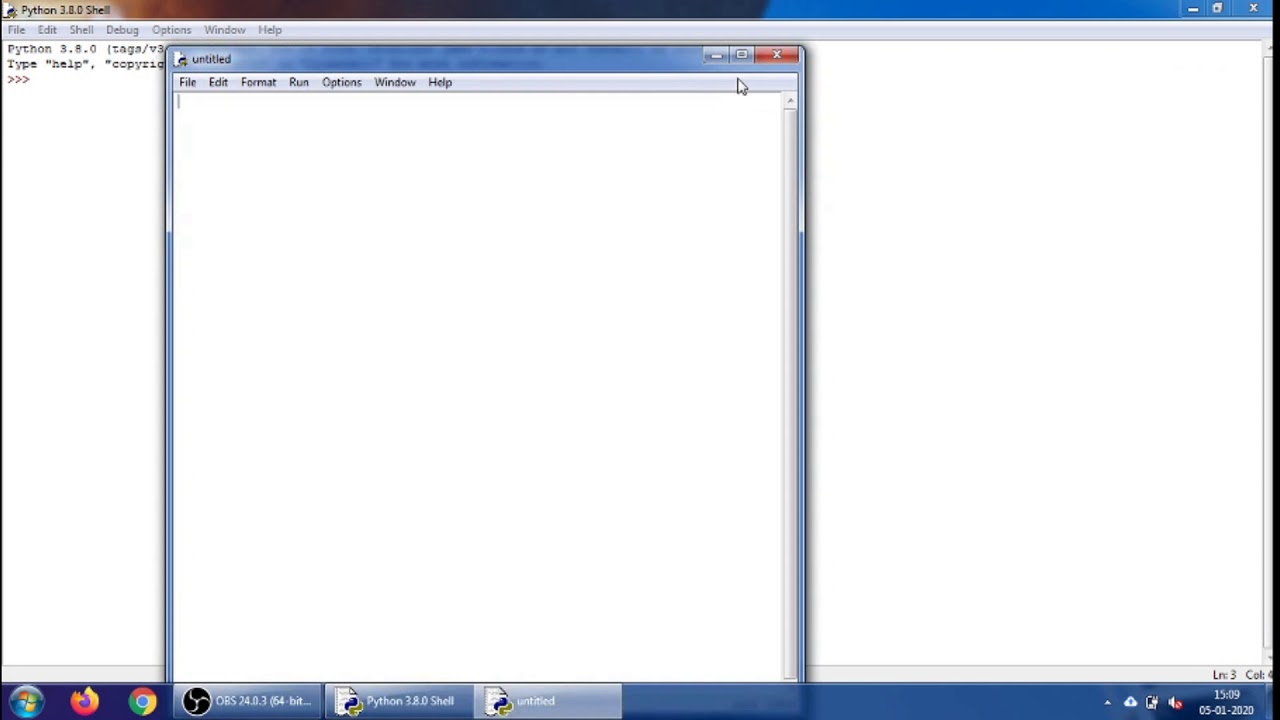This screenshot has height=720, width=1280.
Task: Minimize the untitled editor window
Action: [716, 55]
